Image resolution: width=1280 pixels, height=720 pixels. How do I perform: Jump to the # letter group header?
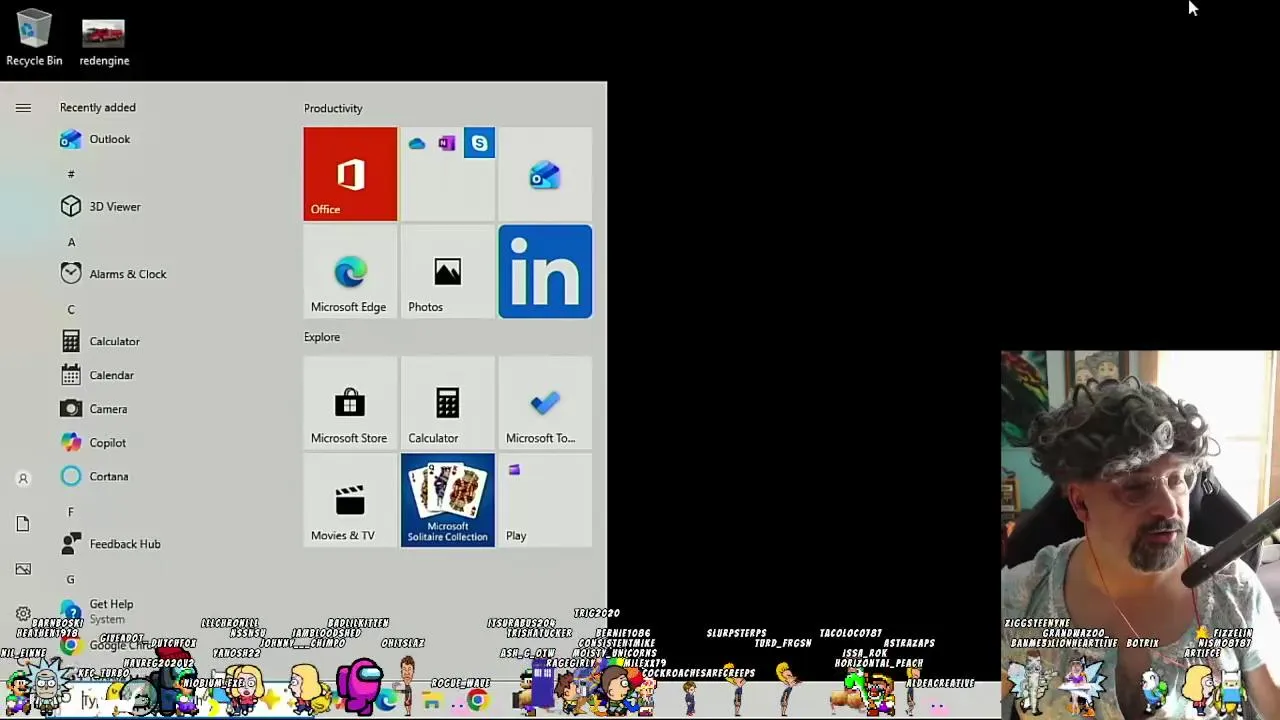[71, 174]
